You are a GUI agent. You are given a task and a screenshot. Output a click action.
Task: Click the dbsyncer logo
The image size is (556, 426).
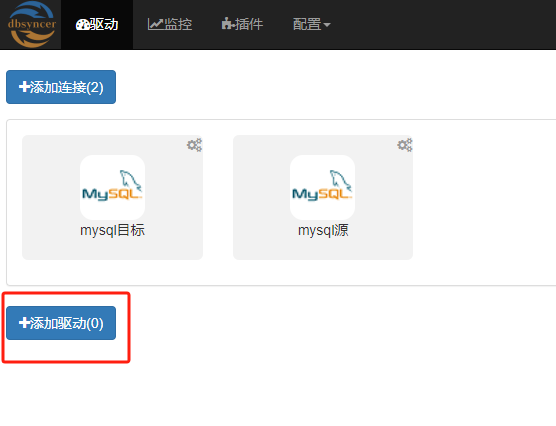[x=32, y=24]
